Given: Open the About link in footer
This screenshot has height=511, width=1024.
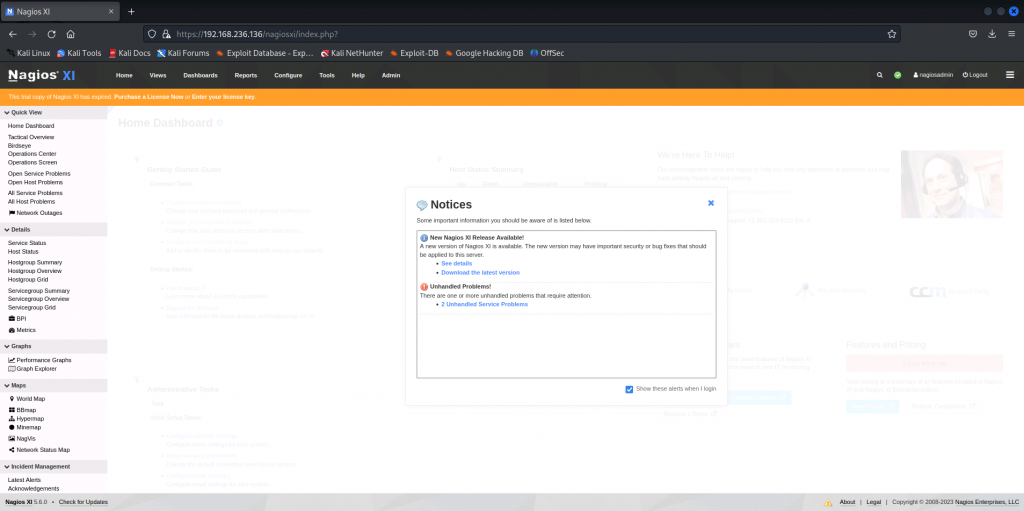Looking at the screenshot, I should coord(847,502).
